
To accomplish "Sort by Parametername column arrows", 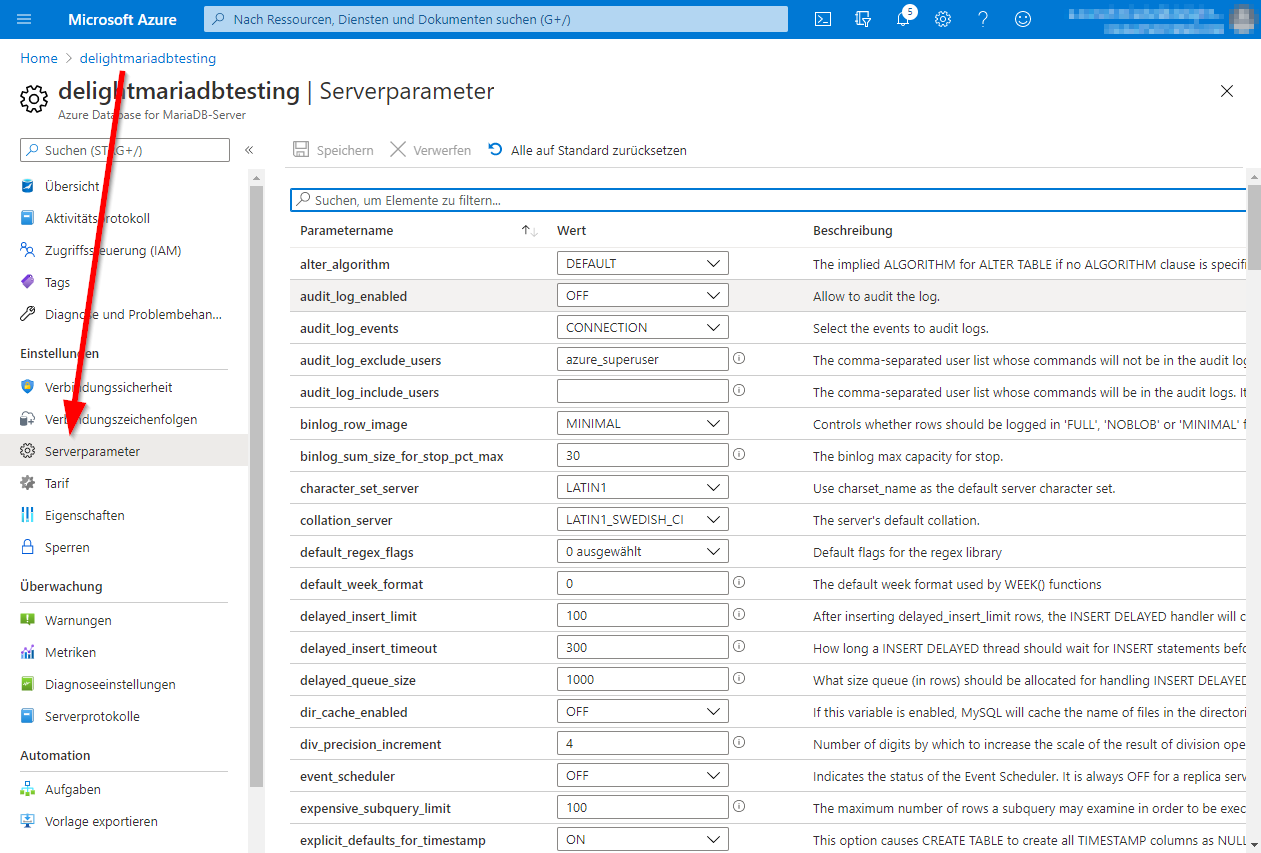I will point(529,231).
